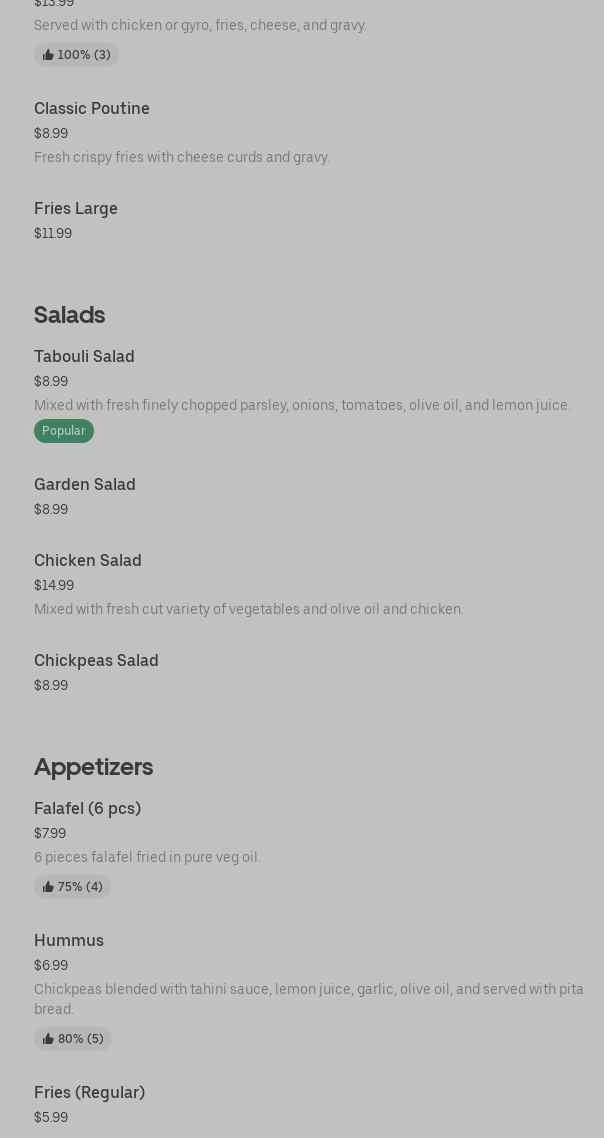Click the Hummus description text

click(308, 999)
